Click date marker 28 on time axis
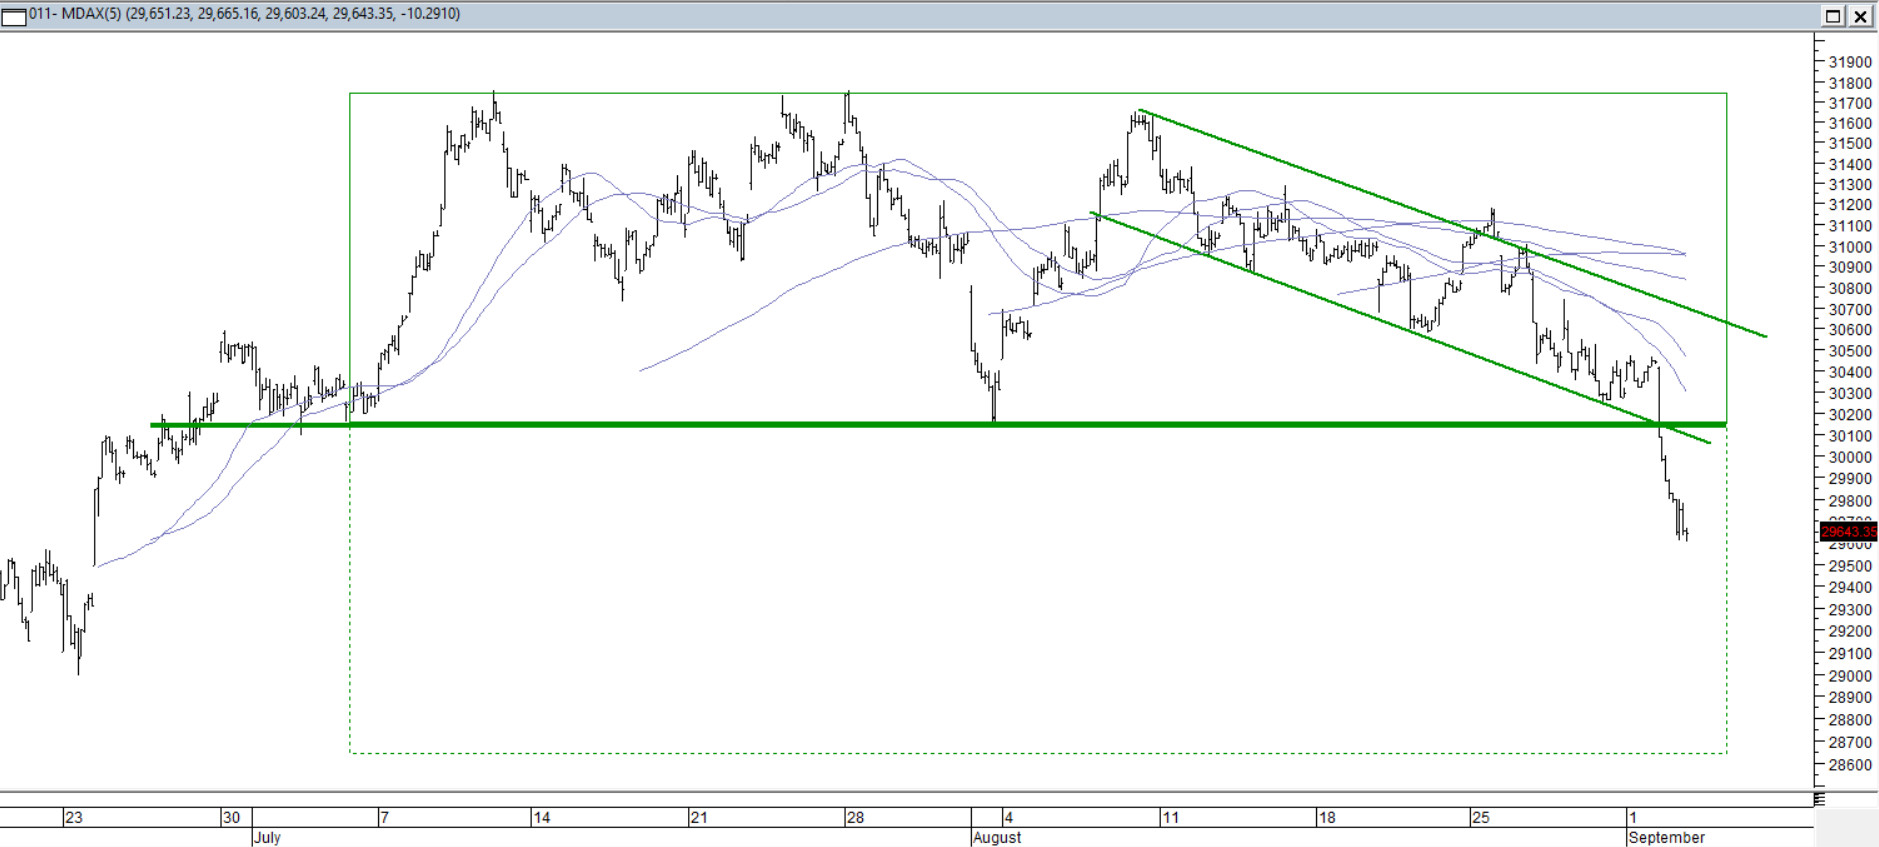1879x847 pixels. (x=855, y=817)
